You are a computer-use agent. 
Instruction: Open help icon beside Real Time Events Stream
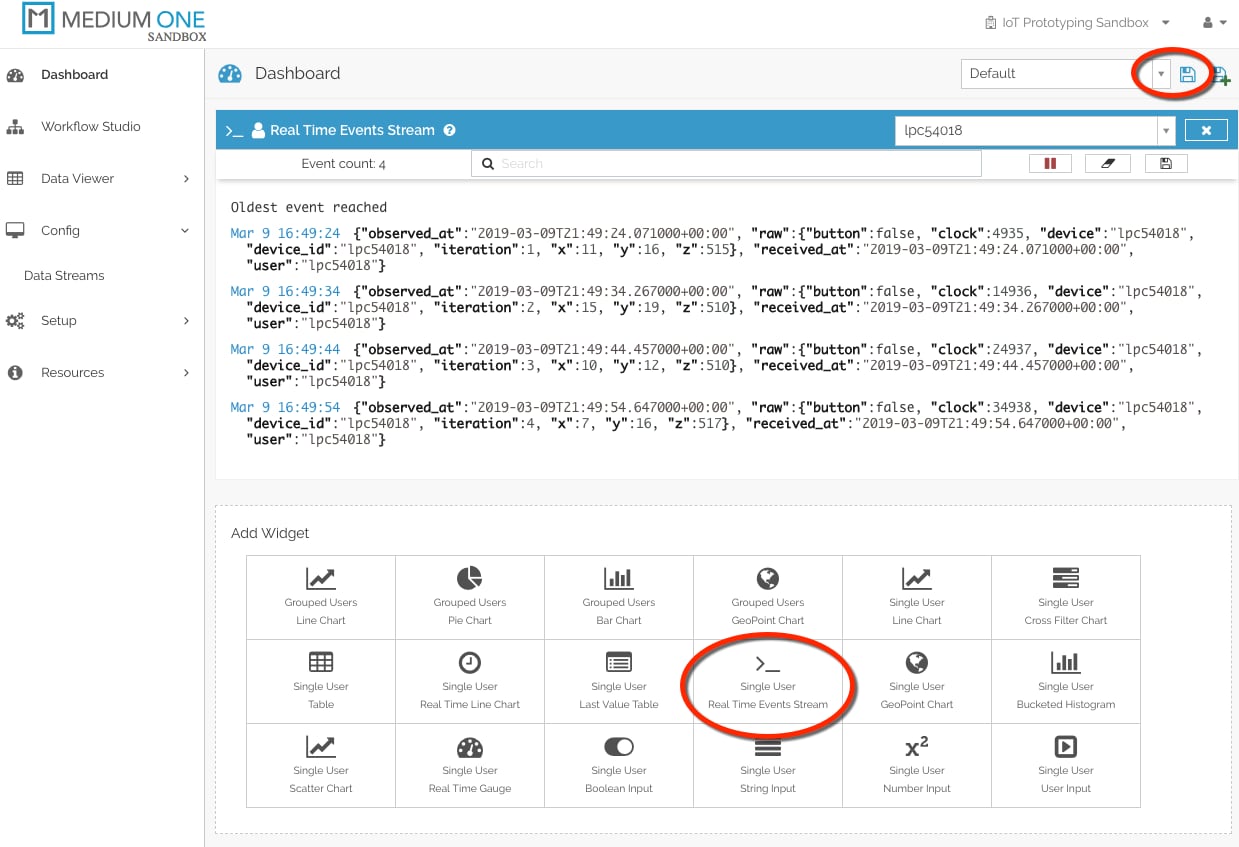coord(450,130)
